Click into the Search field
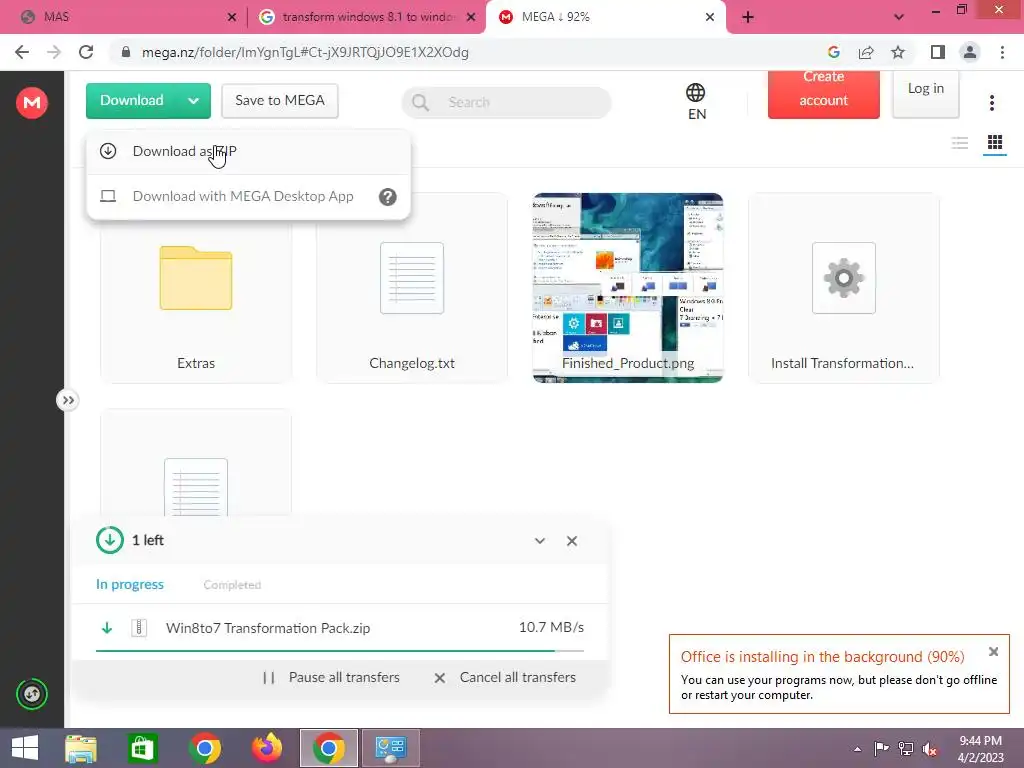The width and height of the screenshot is (1024, 768). tap(506, 103)
